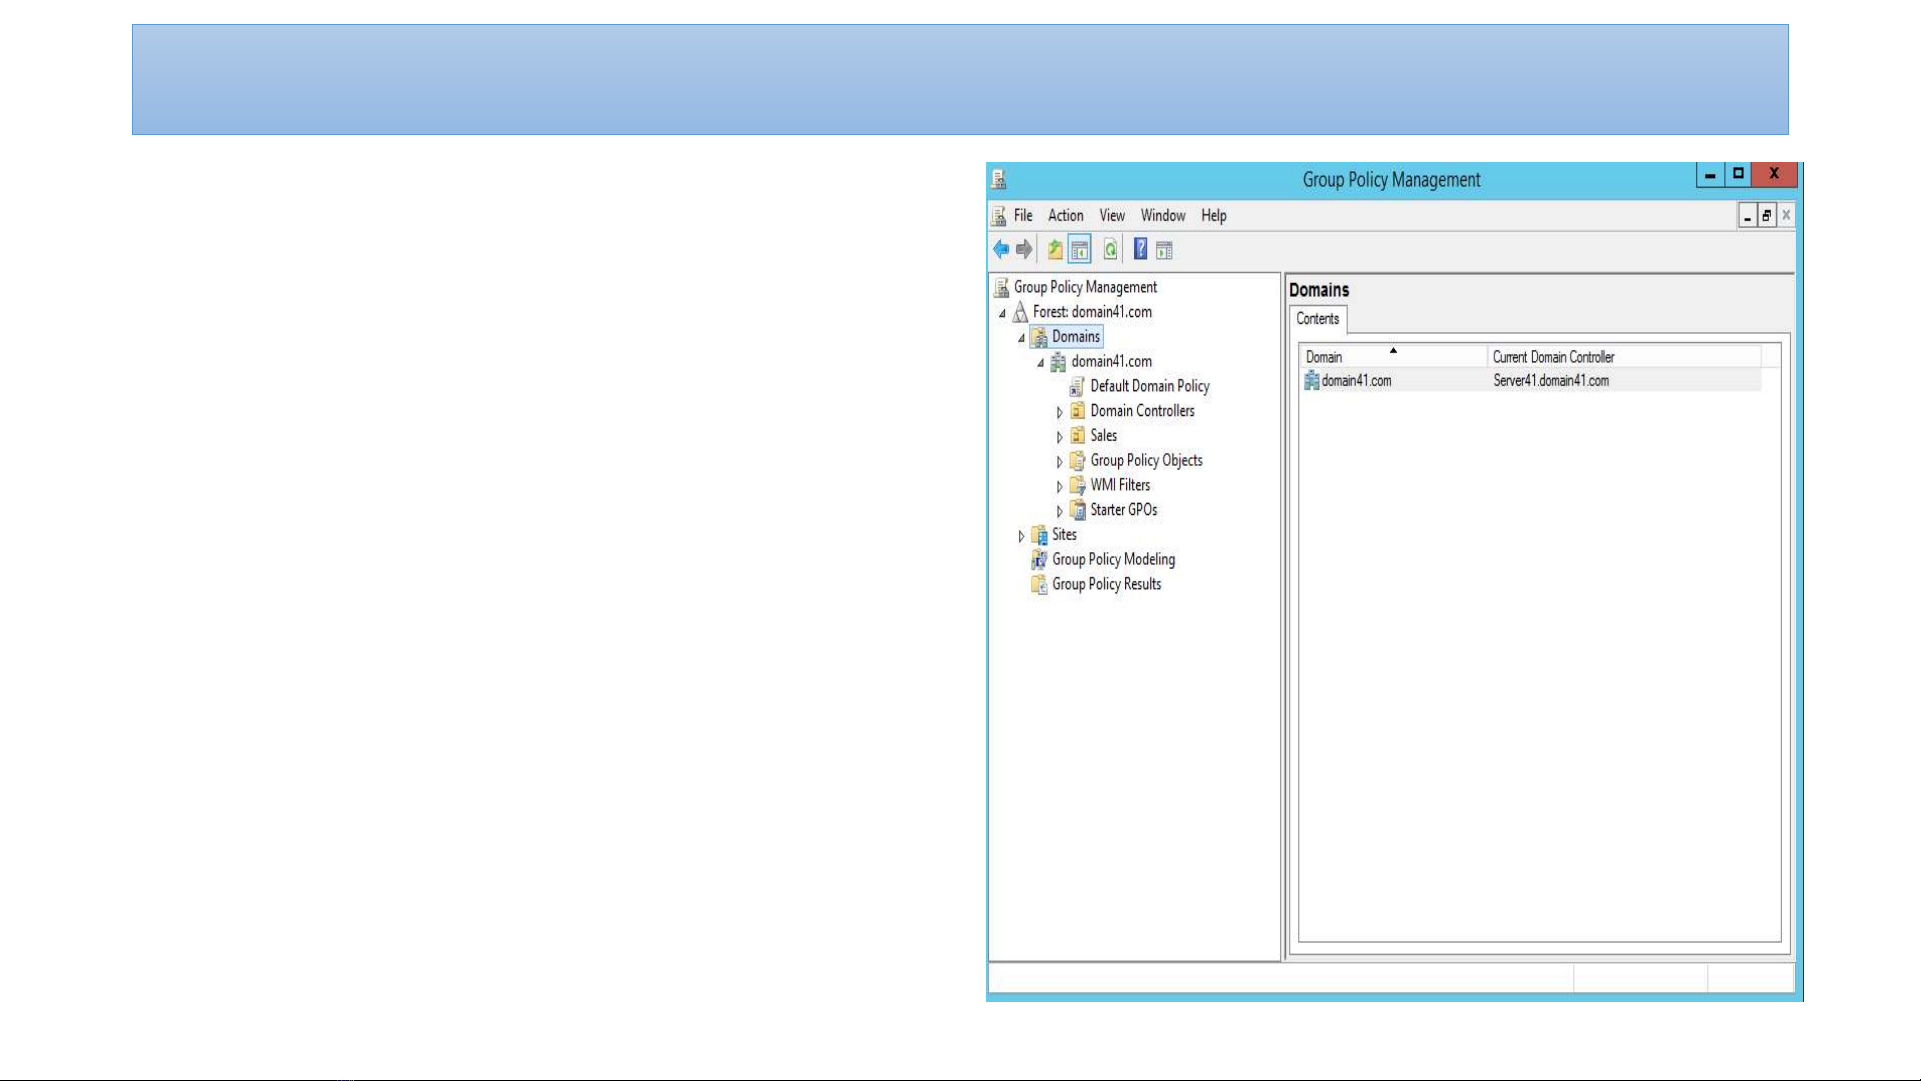Viewport: 1921px width, 1081px height.
Task: Select Group Policy Results node
Action: point(1105,585)
